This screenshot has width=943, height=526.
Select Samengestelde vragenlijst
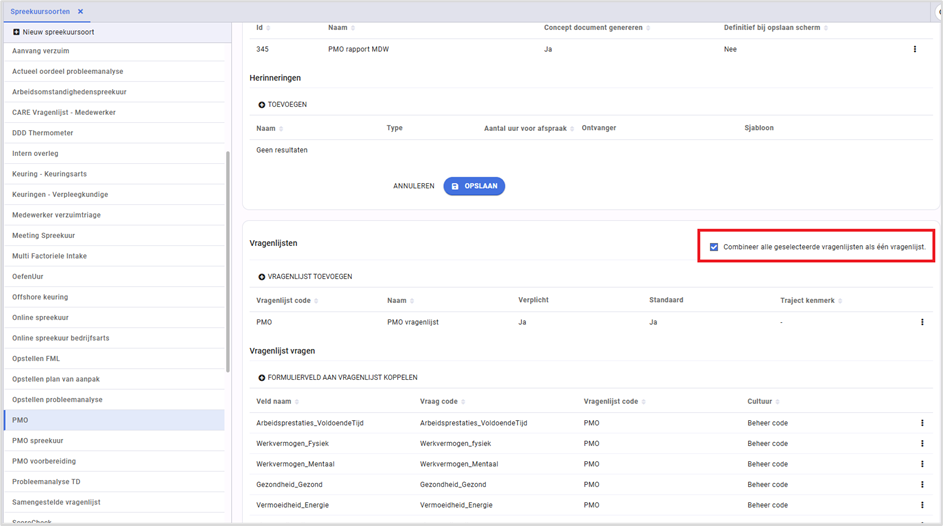point(114,503)
